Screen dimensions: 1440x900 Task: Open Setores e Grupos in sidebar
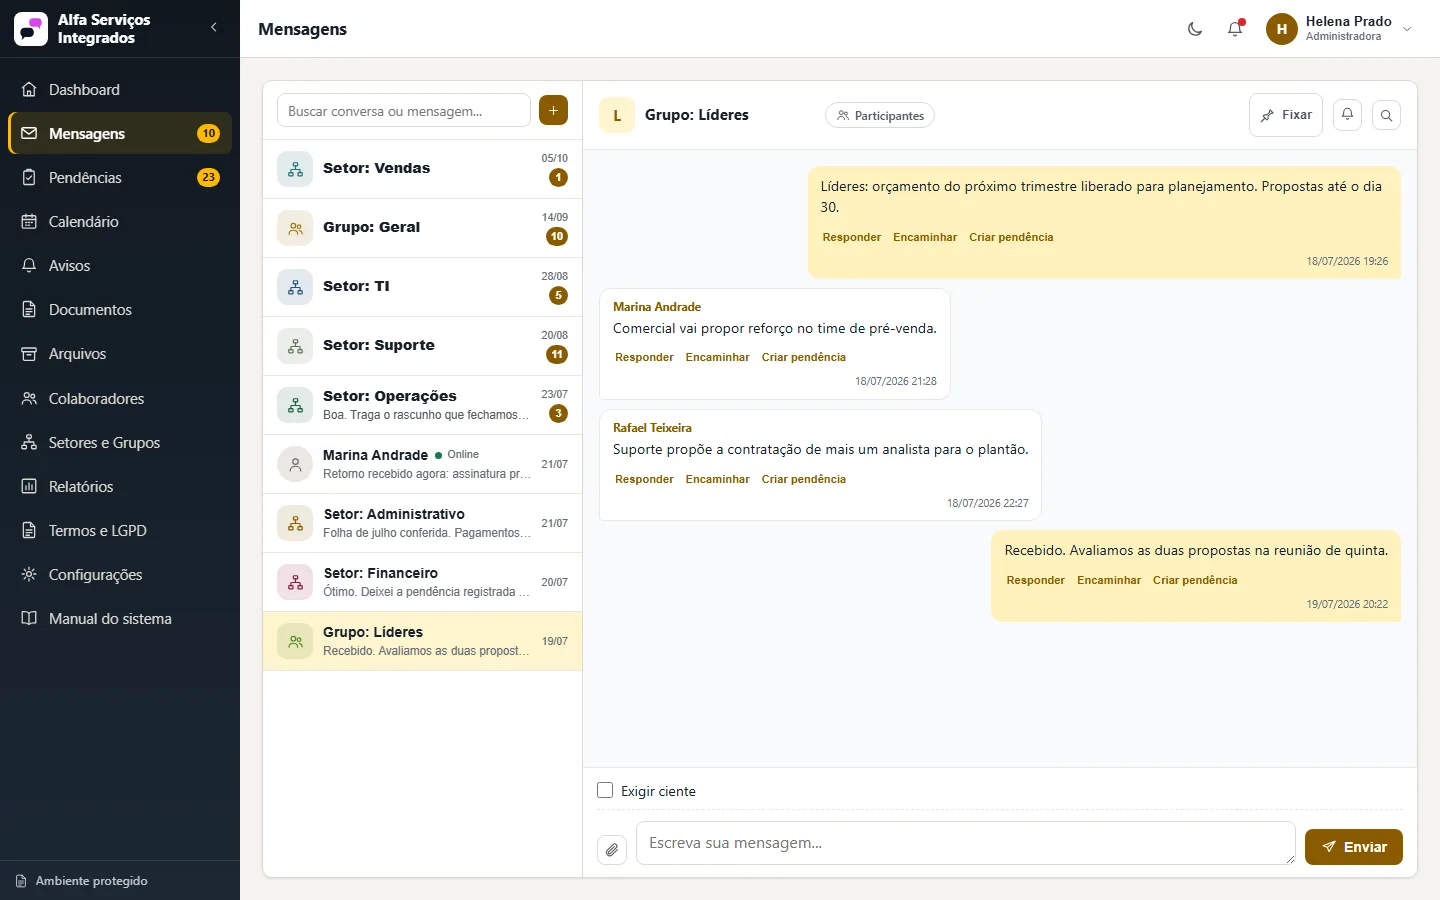pyautogui.click(x=120, y=442)
